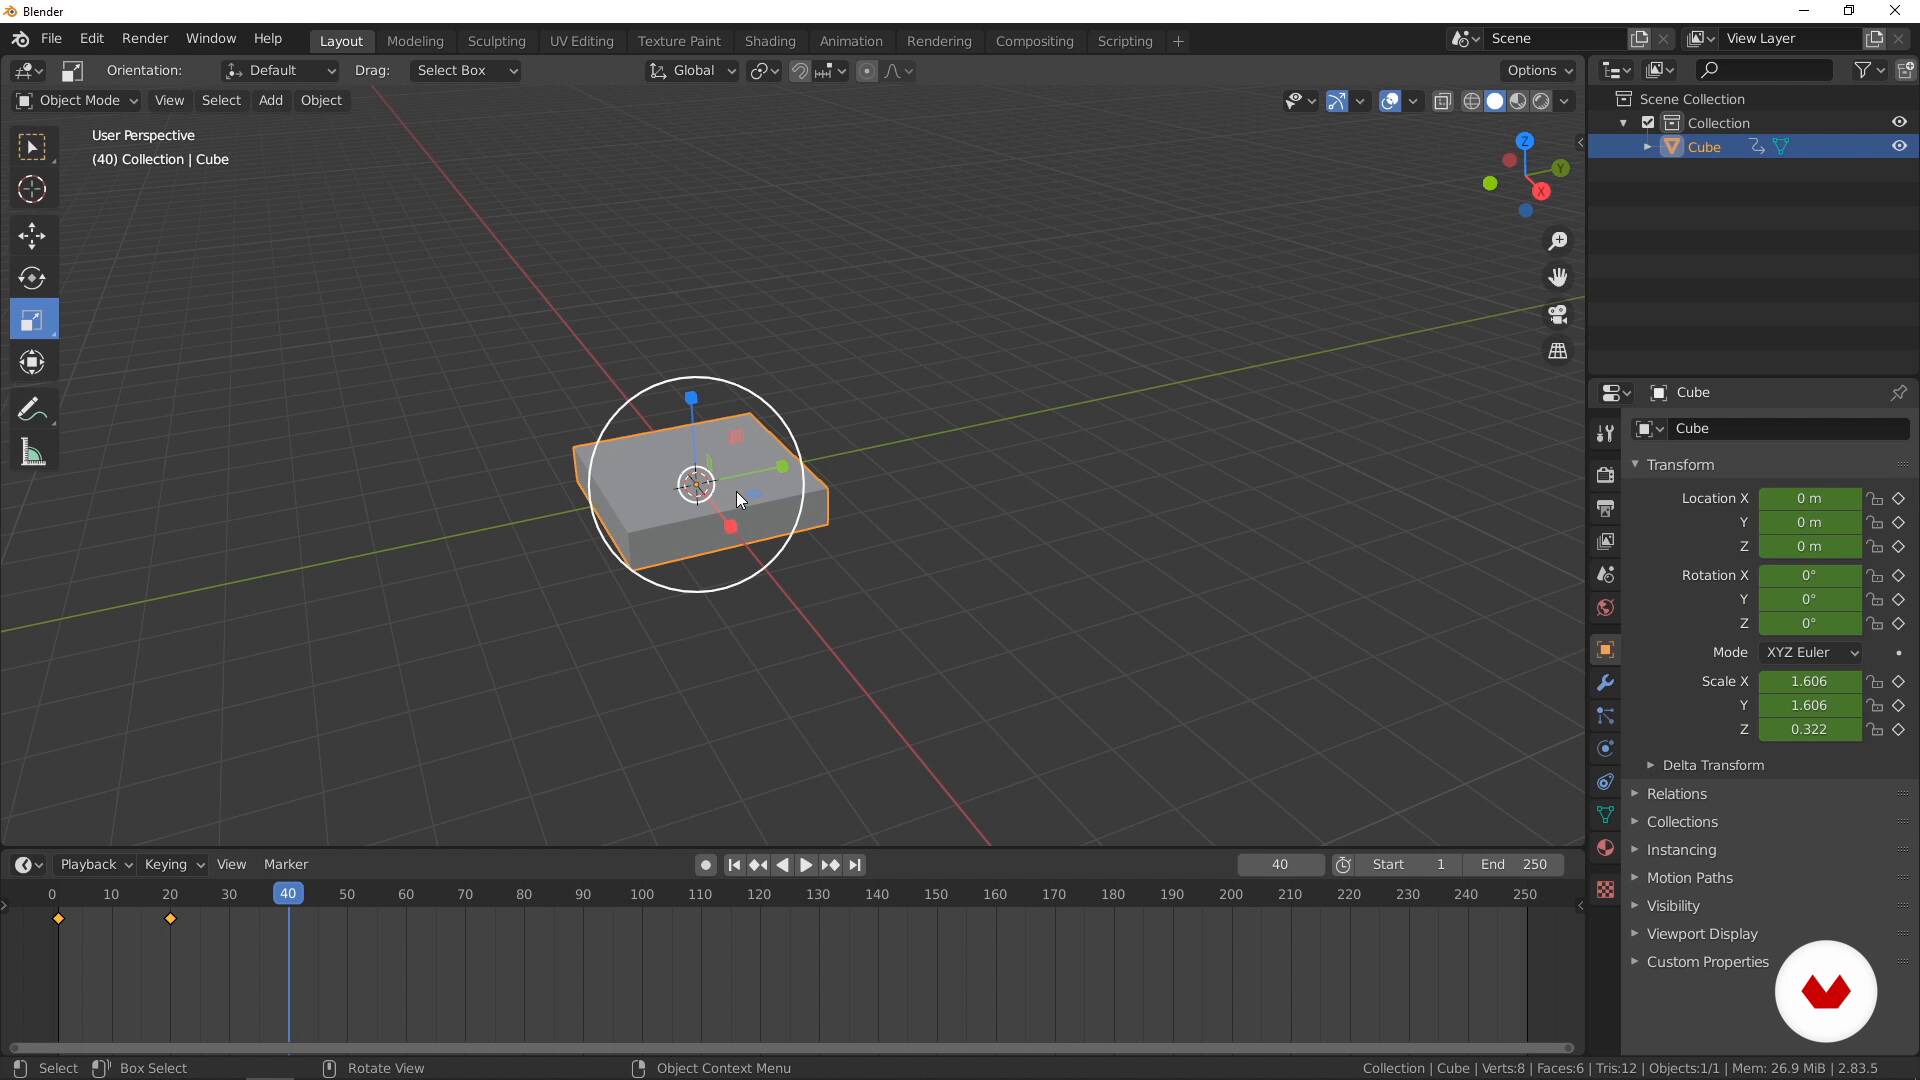The height and width of the screenshot is (1080, 1920).
Task: Open the Active Tool settings tab icon
Action: tap(1605, 433)
